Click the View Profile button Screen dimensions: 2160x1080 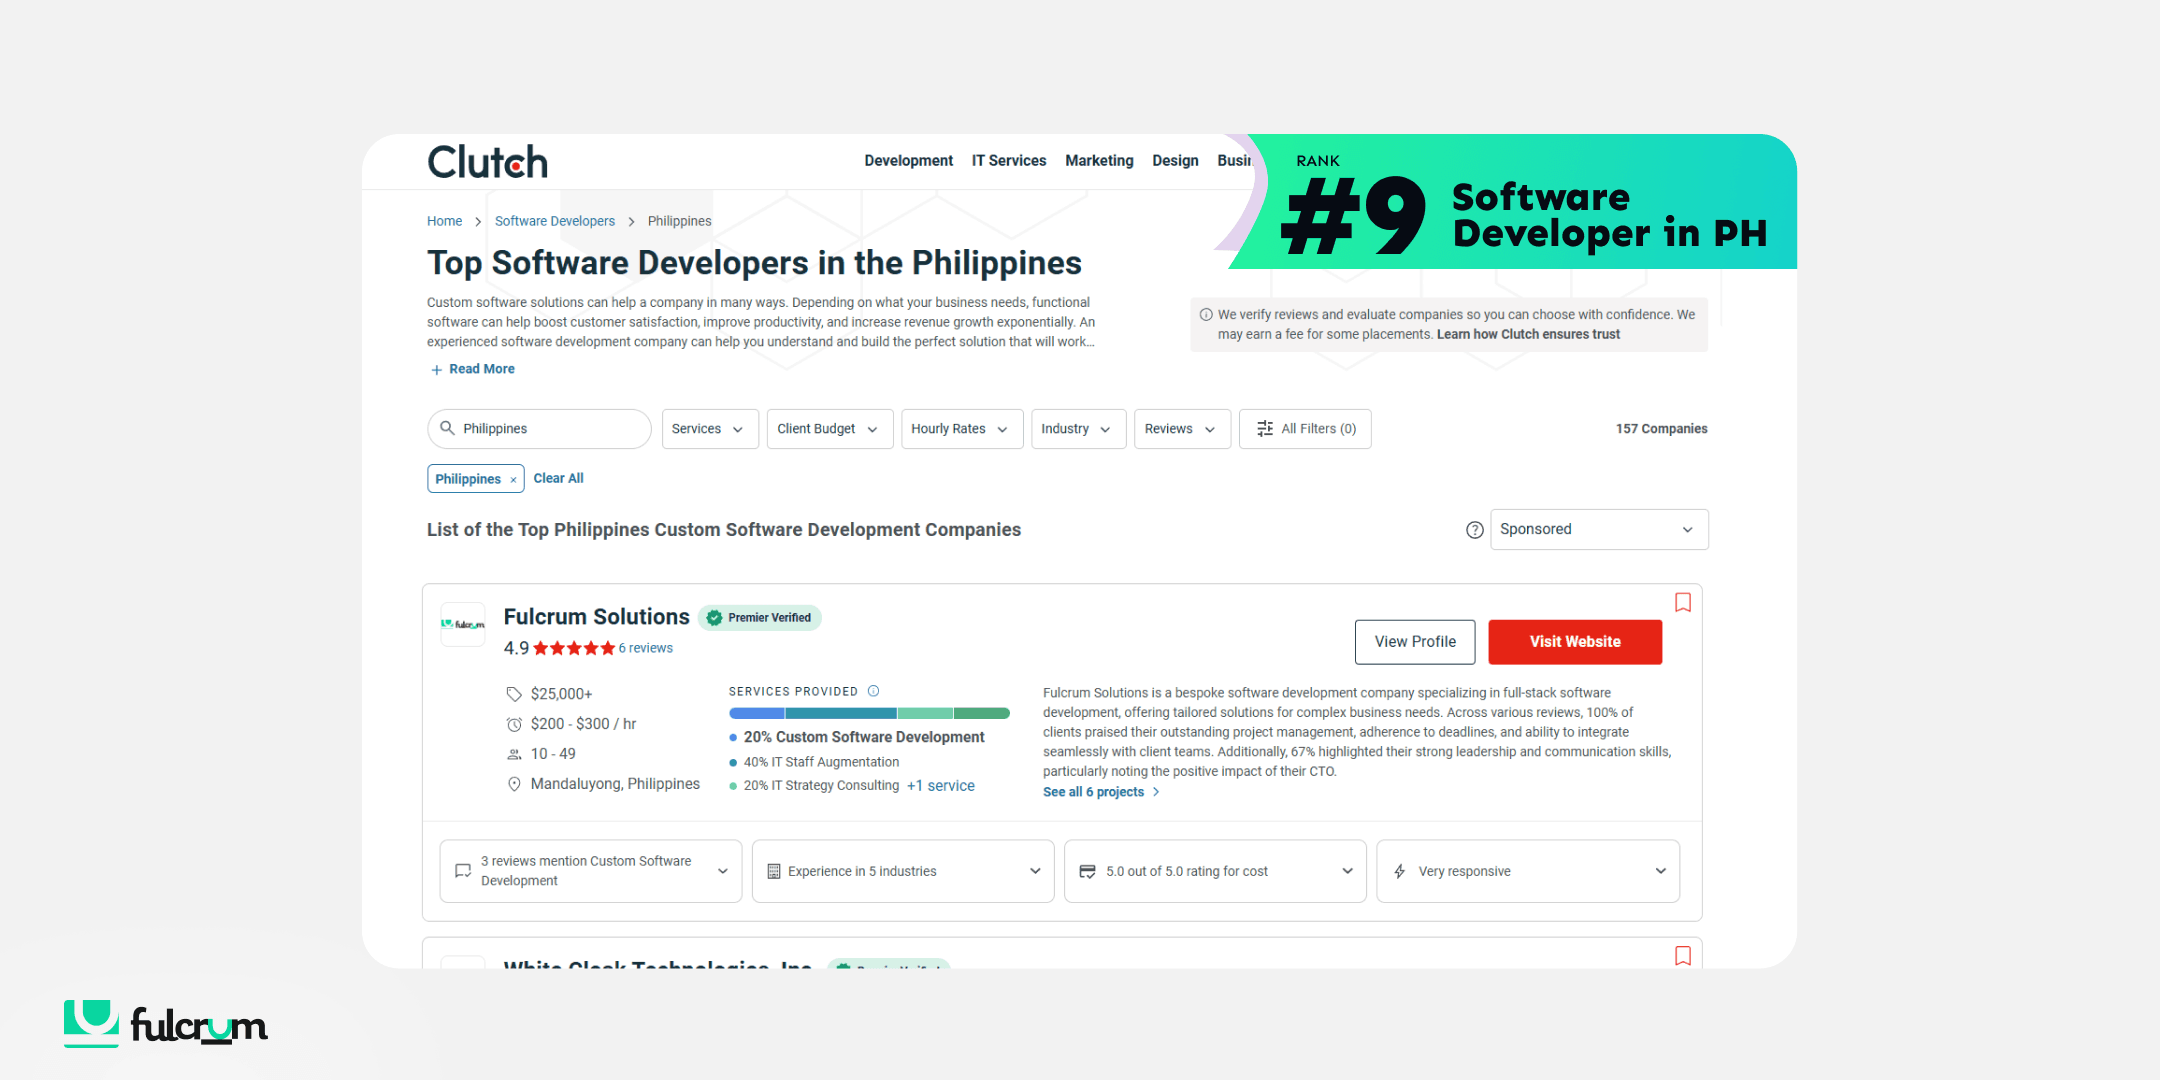tap(1415, 642)
